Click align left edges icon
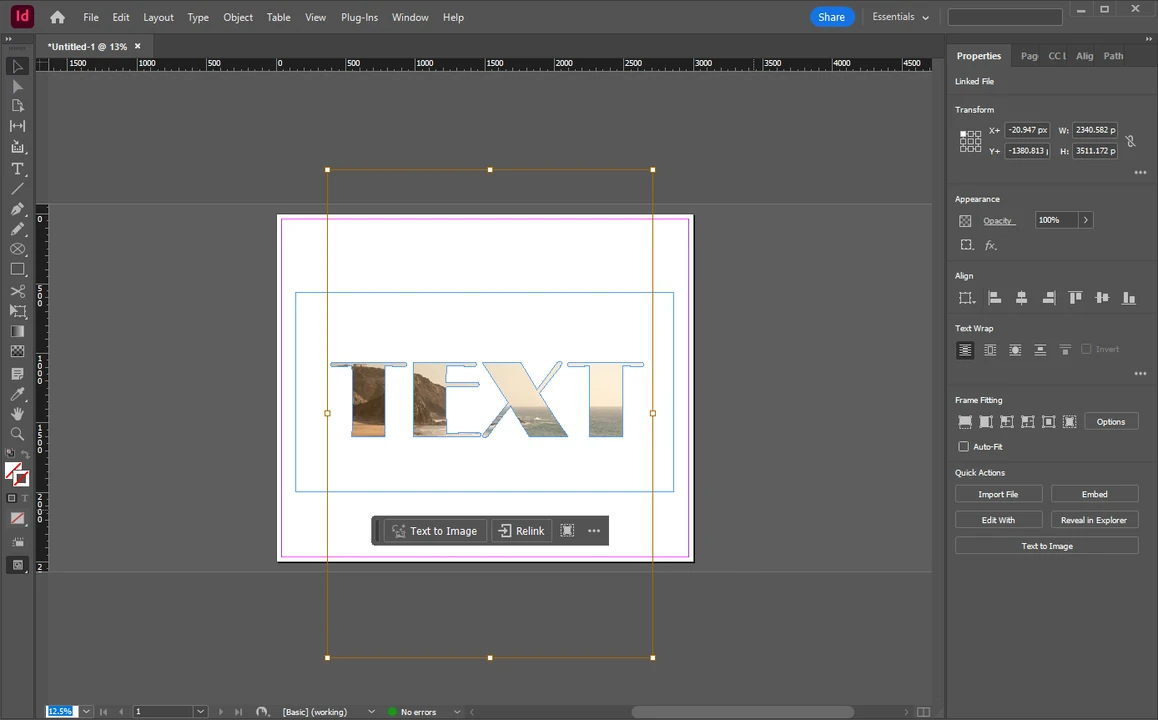 pyautogui.click(x=995, y=298)
